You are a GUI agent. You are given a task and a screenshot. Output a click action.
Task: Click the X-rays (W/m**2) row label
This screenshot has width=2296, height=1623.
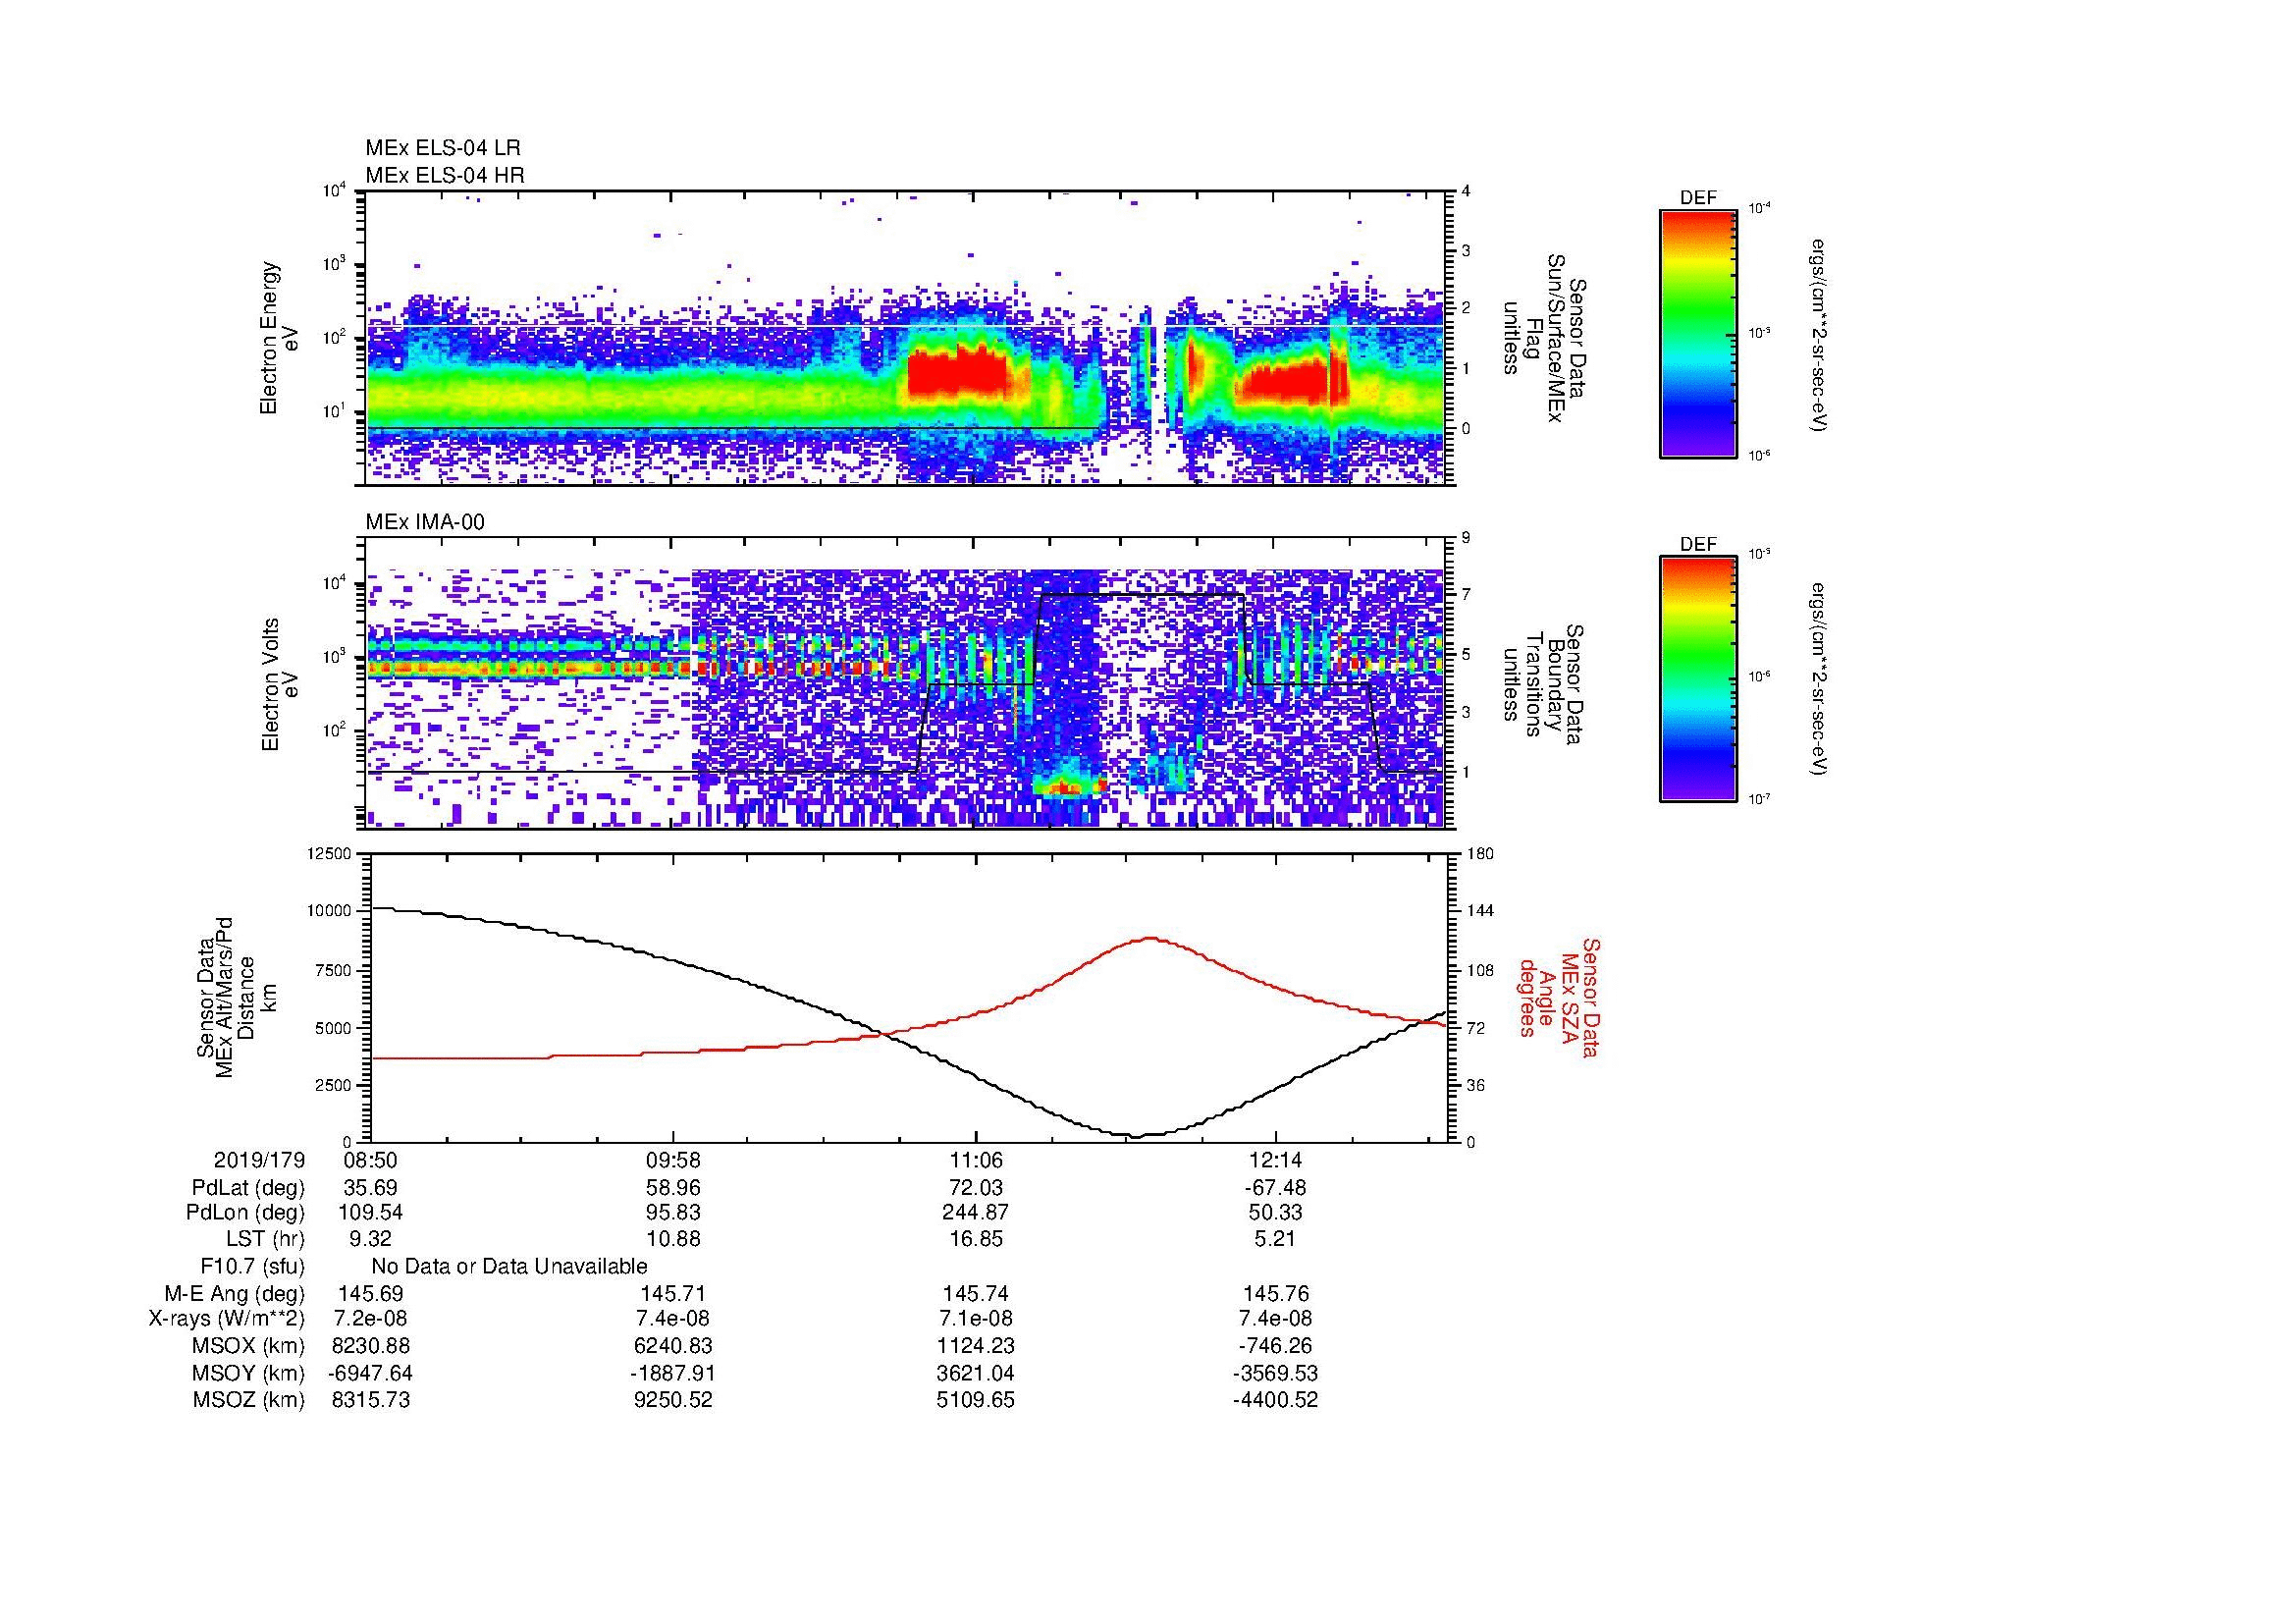[227, 1320]
